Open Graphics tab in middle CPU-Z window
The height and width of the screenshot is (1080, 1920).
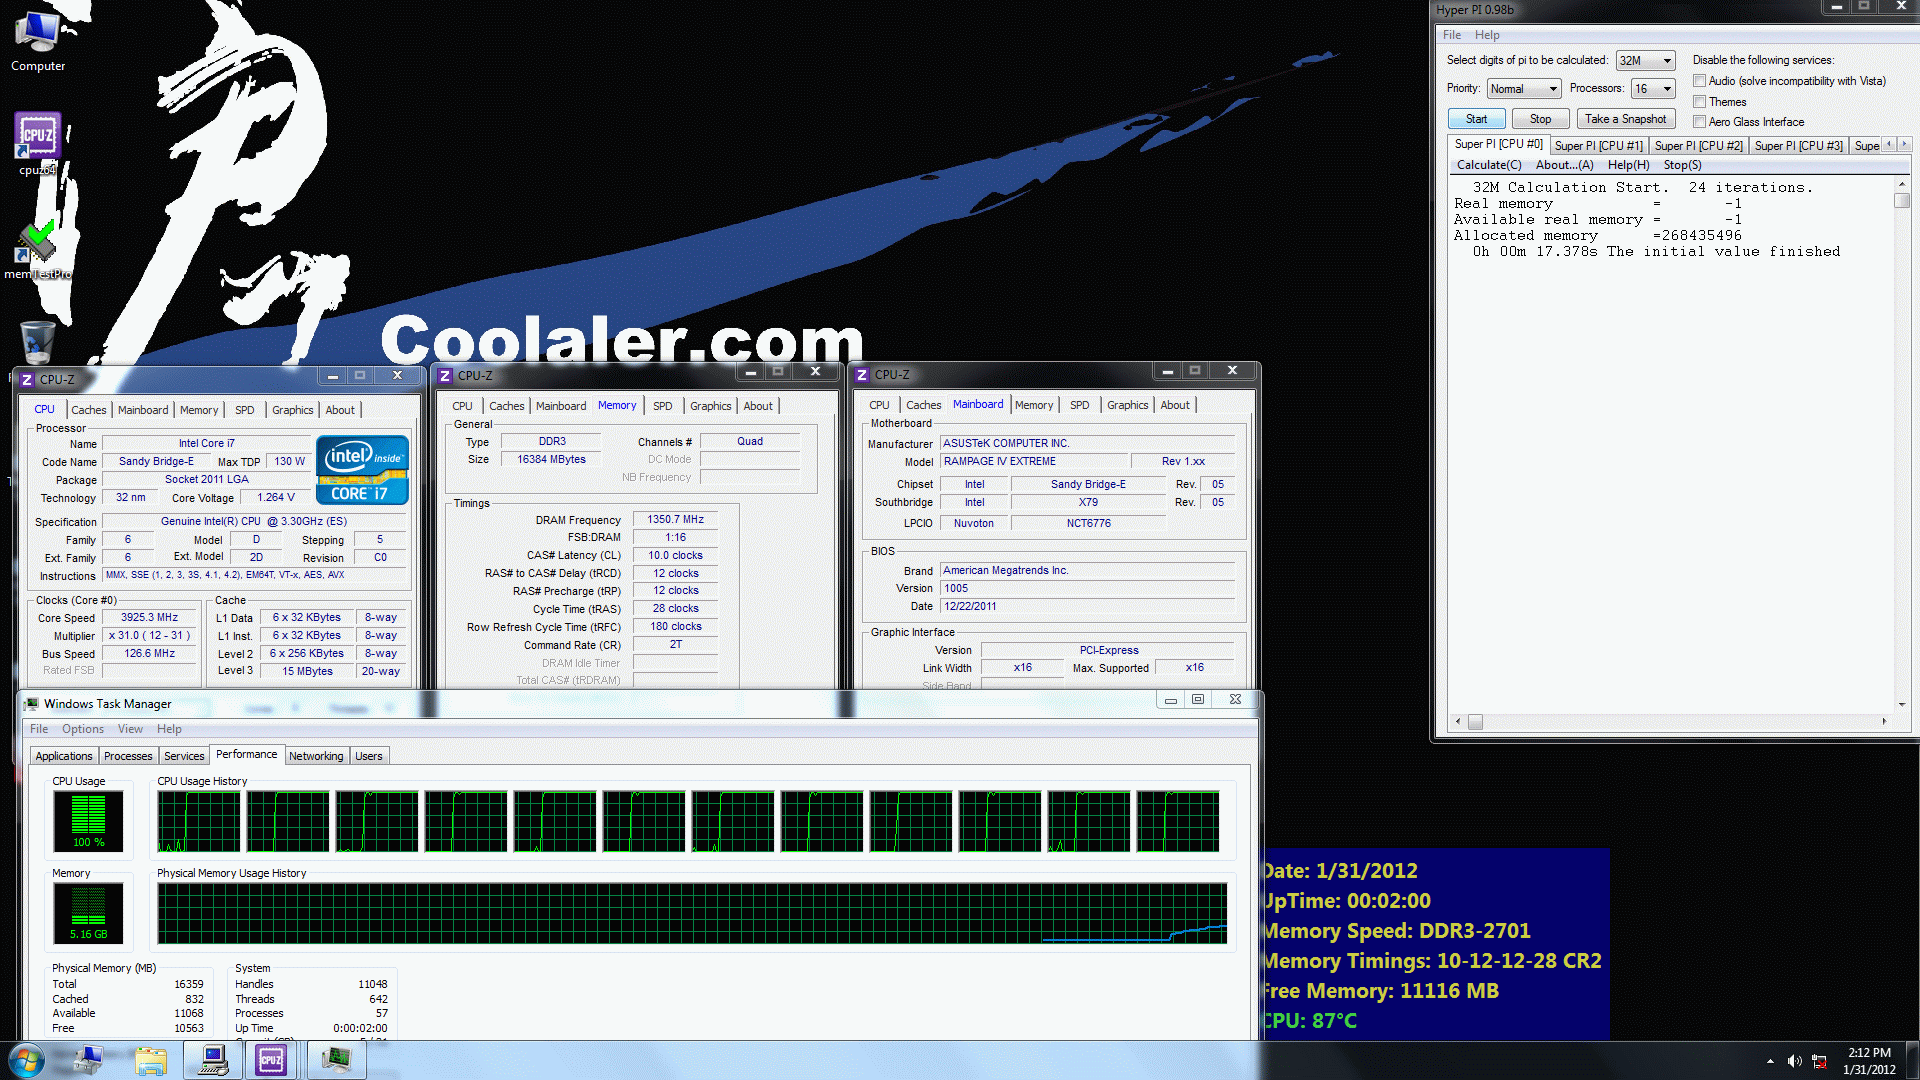coord(710,406)
